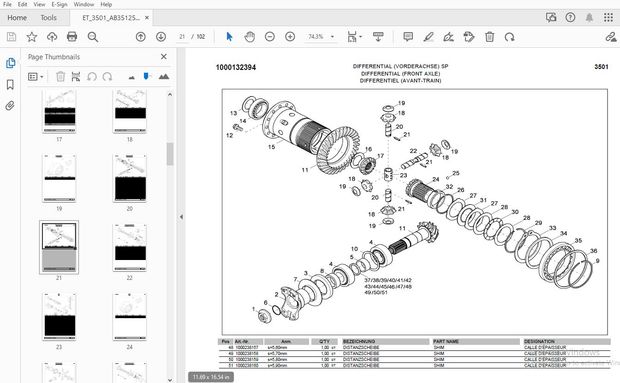Close the ET_3501 document tab
Image resolution: width=620 pixels, height=383 pixels.
coord(147,18)
